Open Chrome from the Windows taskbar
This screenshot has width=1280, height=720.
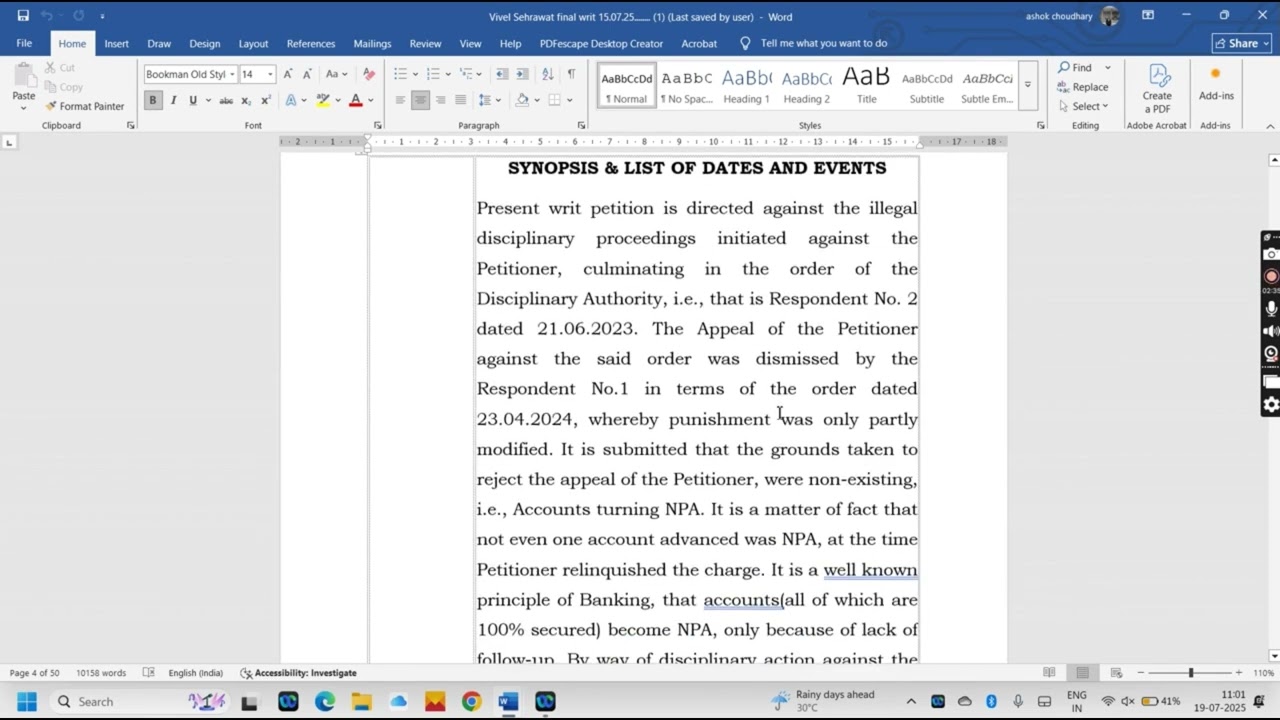(x=471, y=702)
